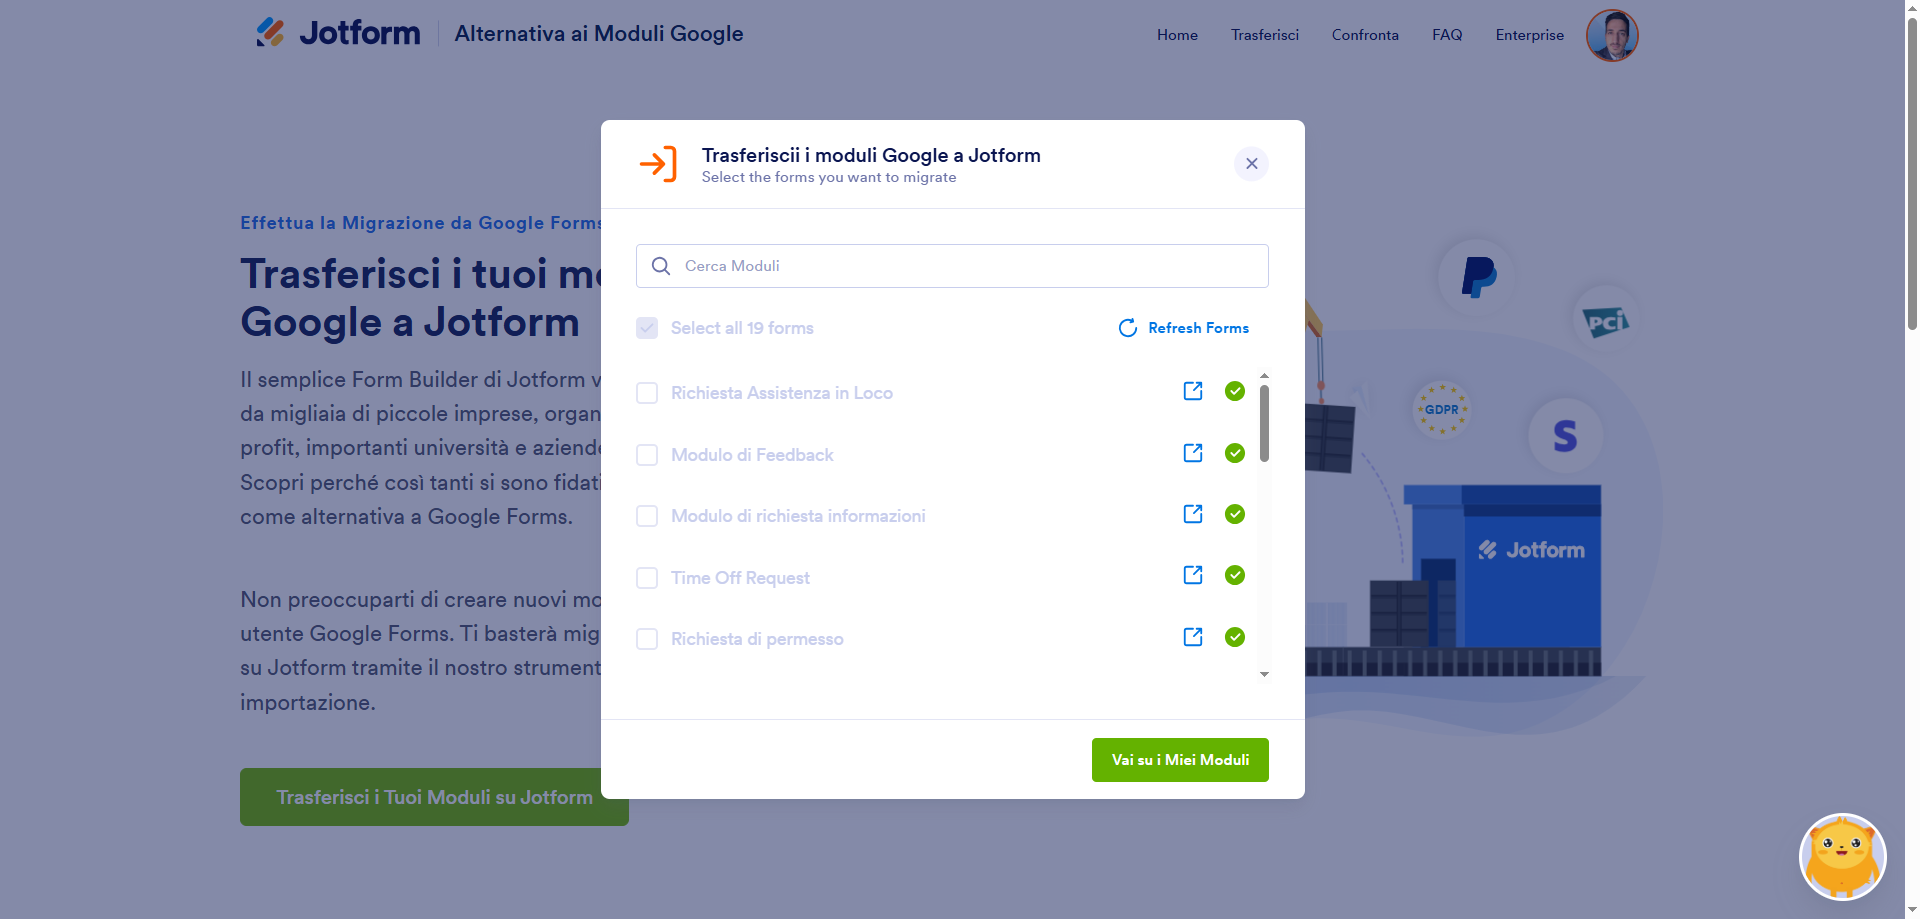Click the Modulo di Feedback form name
1920x919 pixels.
click(752, 455)
